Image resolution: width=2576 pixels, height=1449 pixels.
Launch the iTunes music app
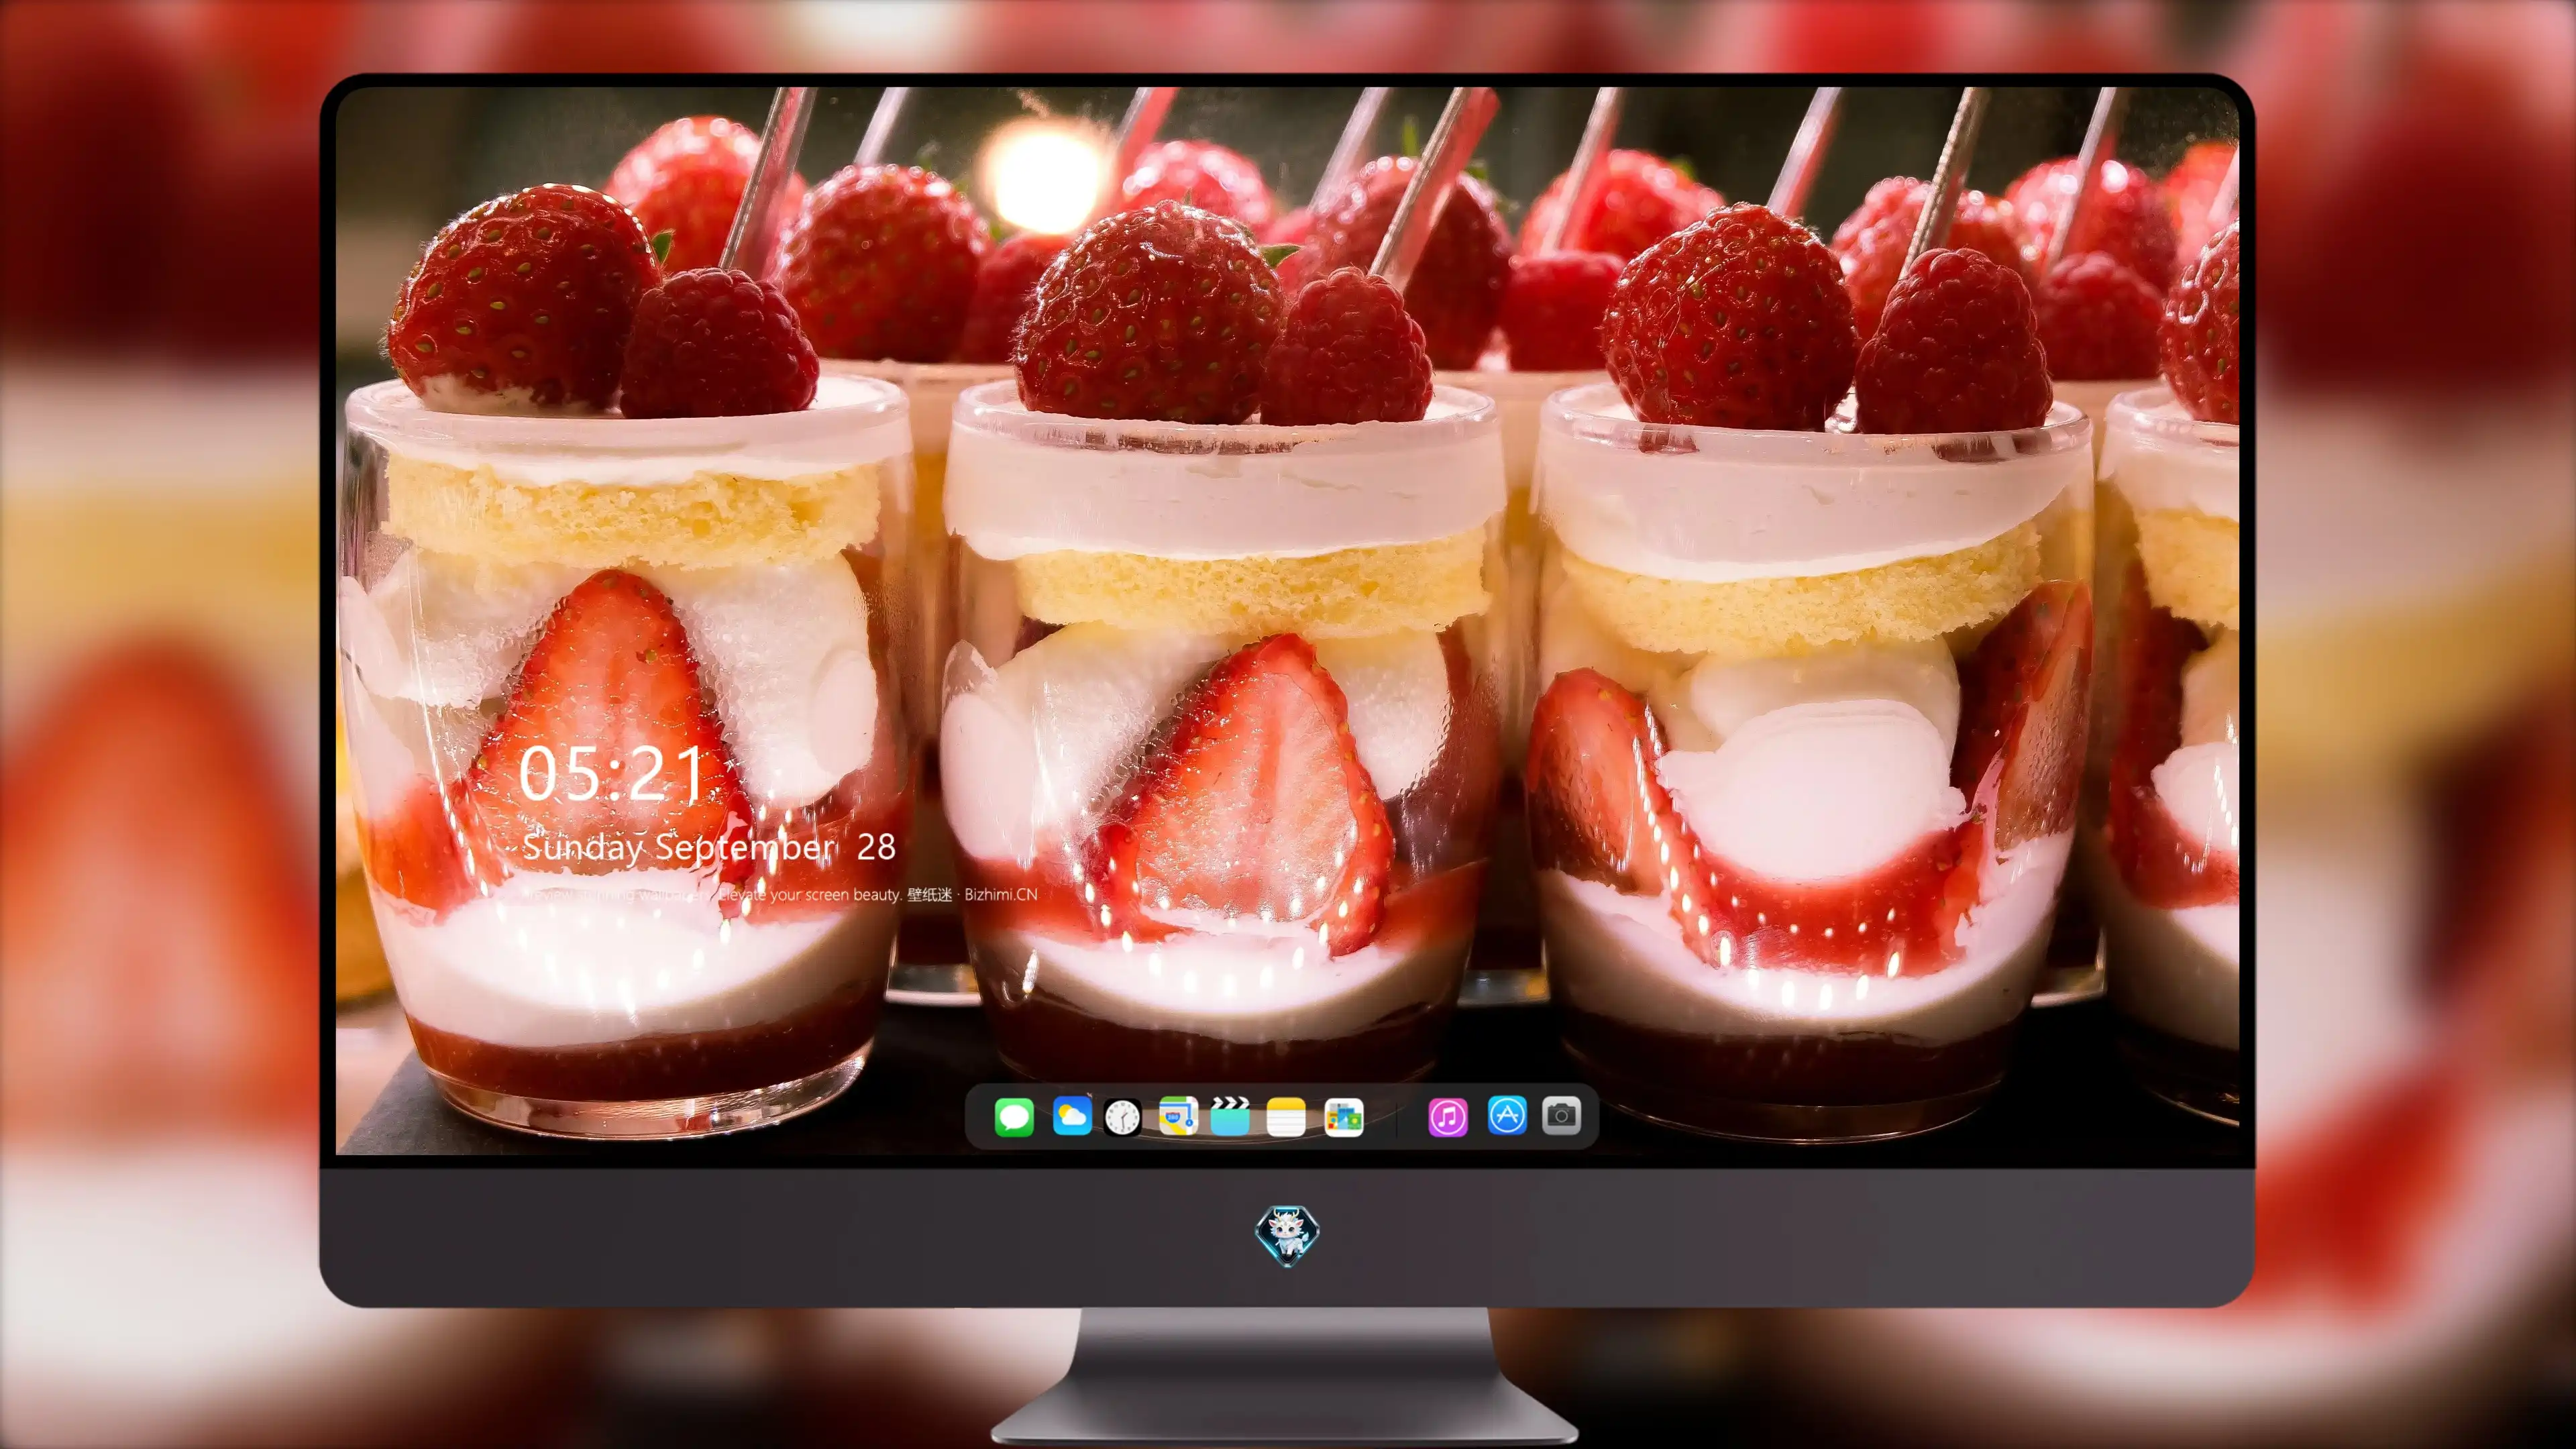1448,1117
